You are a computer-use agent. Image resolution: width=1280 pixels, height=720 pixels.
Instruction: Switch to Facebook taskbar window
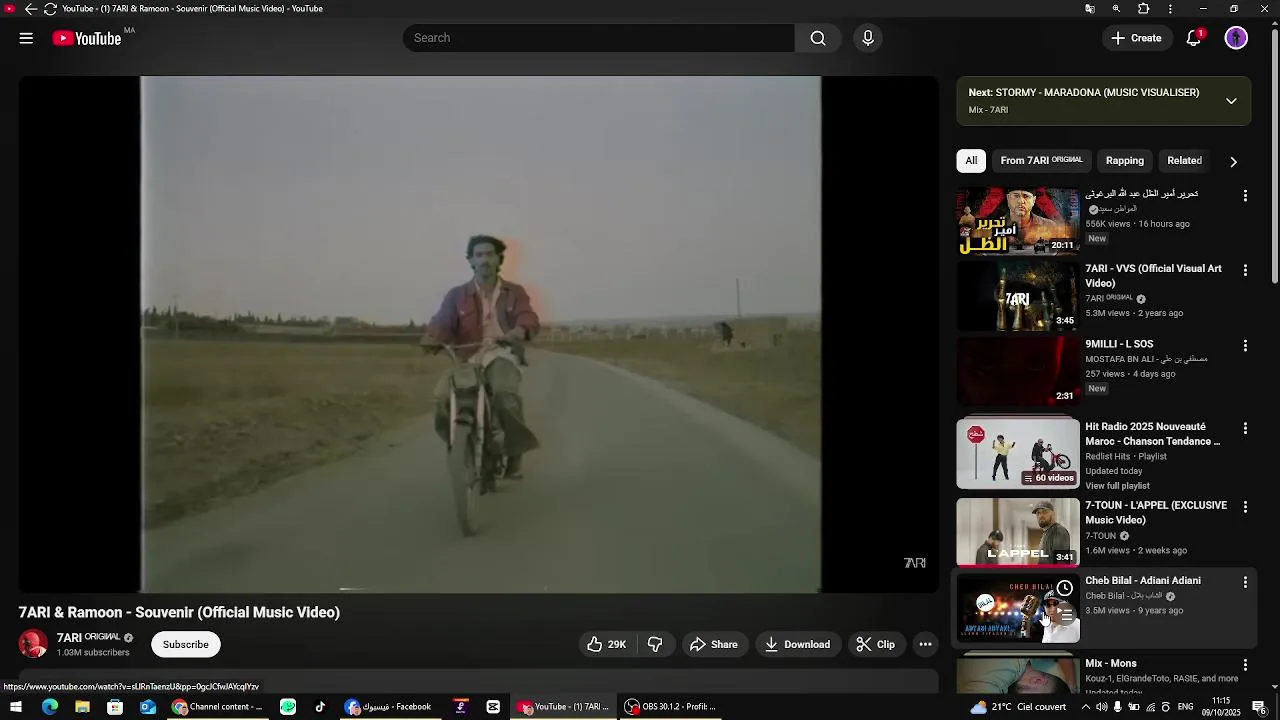388,707
